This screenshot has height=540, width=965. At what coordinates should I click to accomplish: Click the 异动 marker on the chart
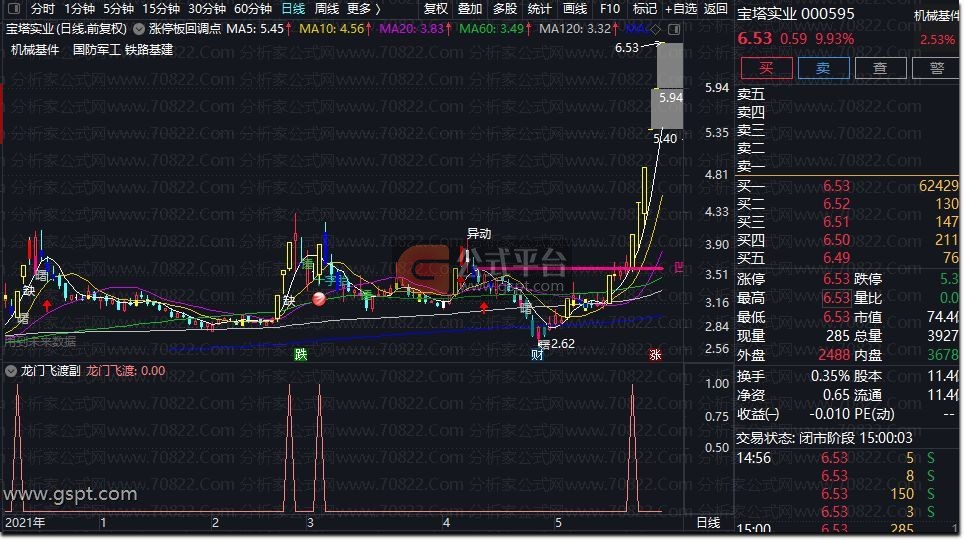pyautogui.click(x=479, y=234)
